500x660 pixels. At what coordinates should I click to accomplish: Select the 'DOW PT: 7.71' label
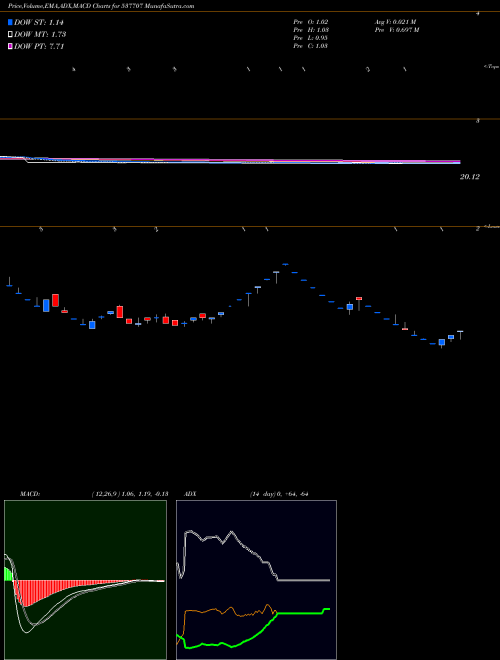[x=39, y=46]
